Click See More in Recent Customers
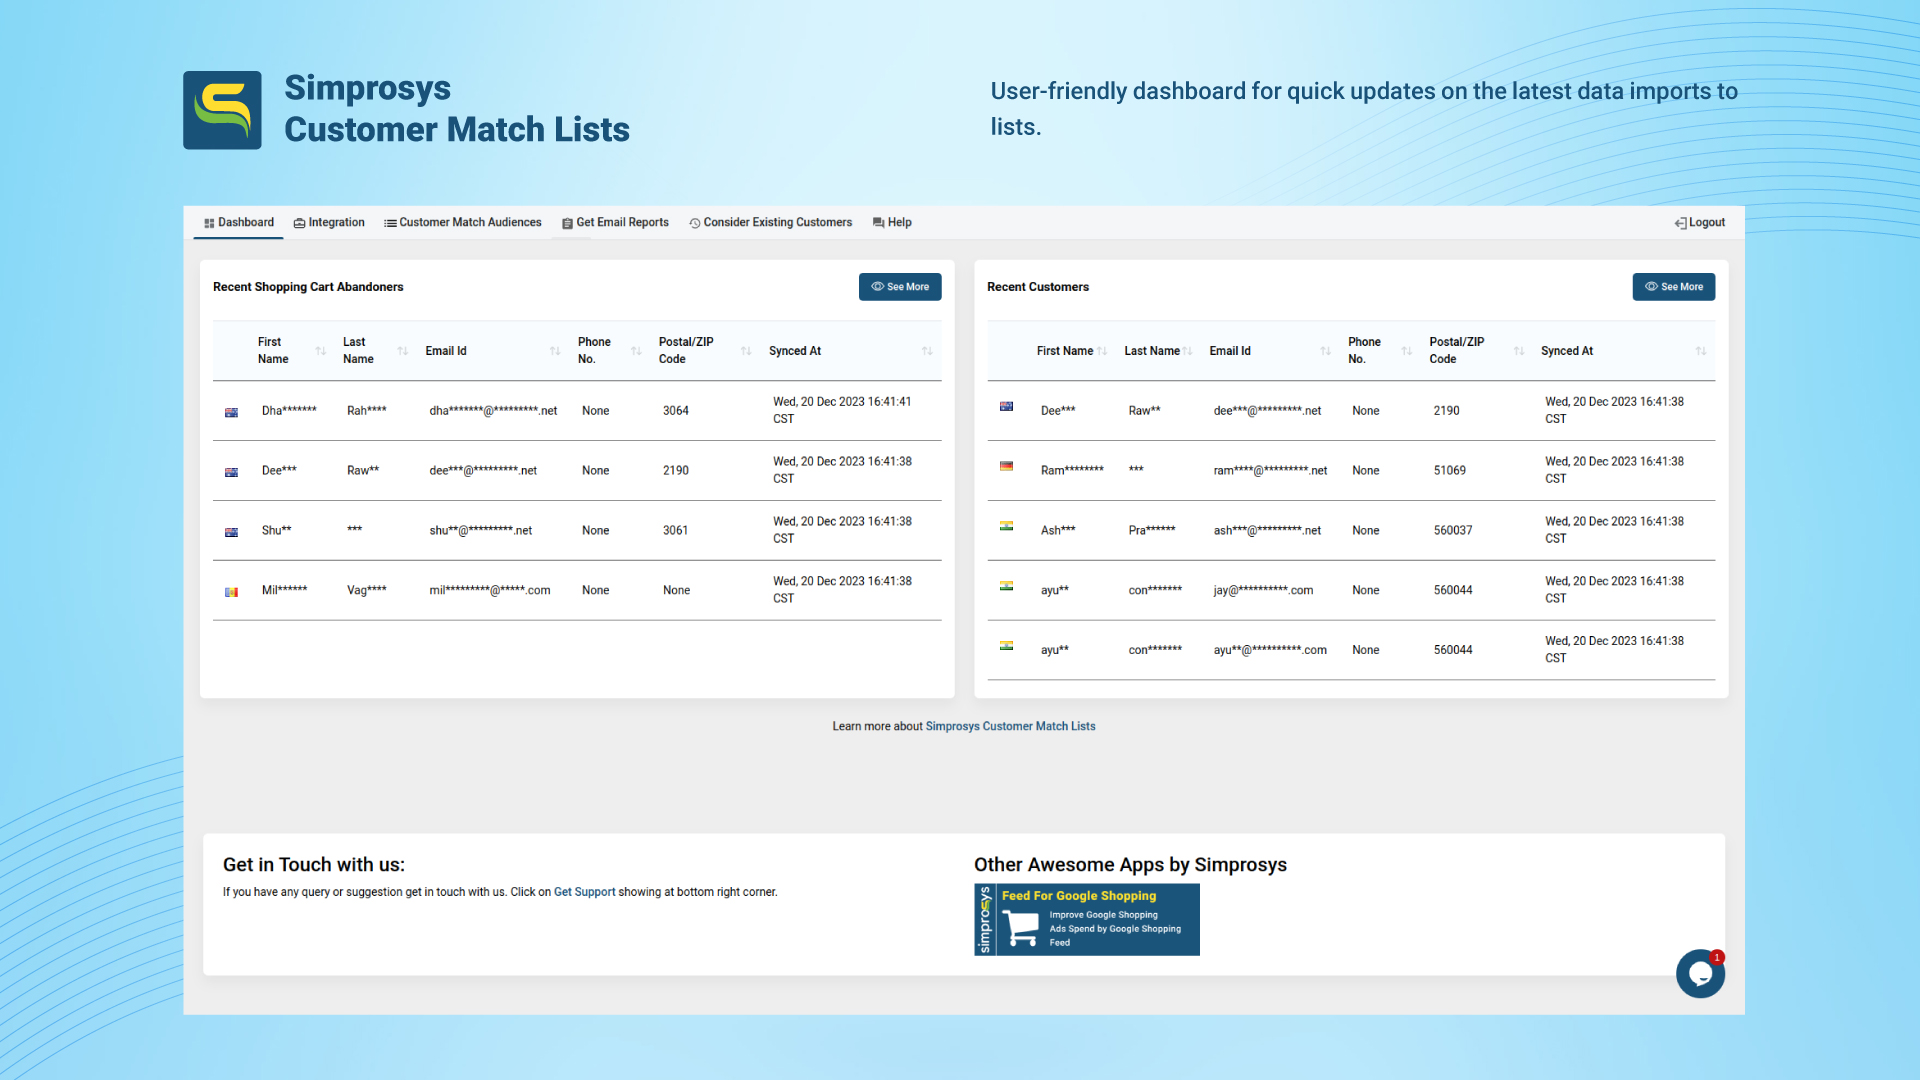Image resolution: width=1920 pixels, height=1080 pixels. click(1674, 287)
